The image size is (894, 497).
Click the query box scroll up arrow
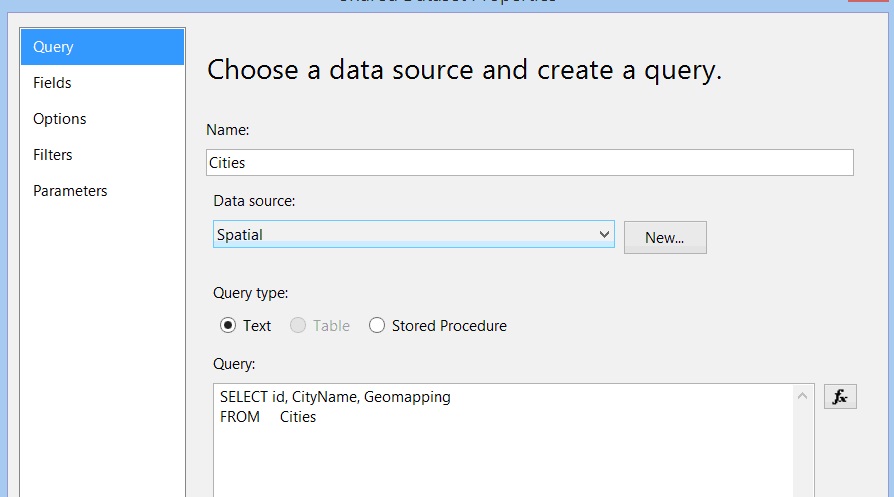pos(803,397)
